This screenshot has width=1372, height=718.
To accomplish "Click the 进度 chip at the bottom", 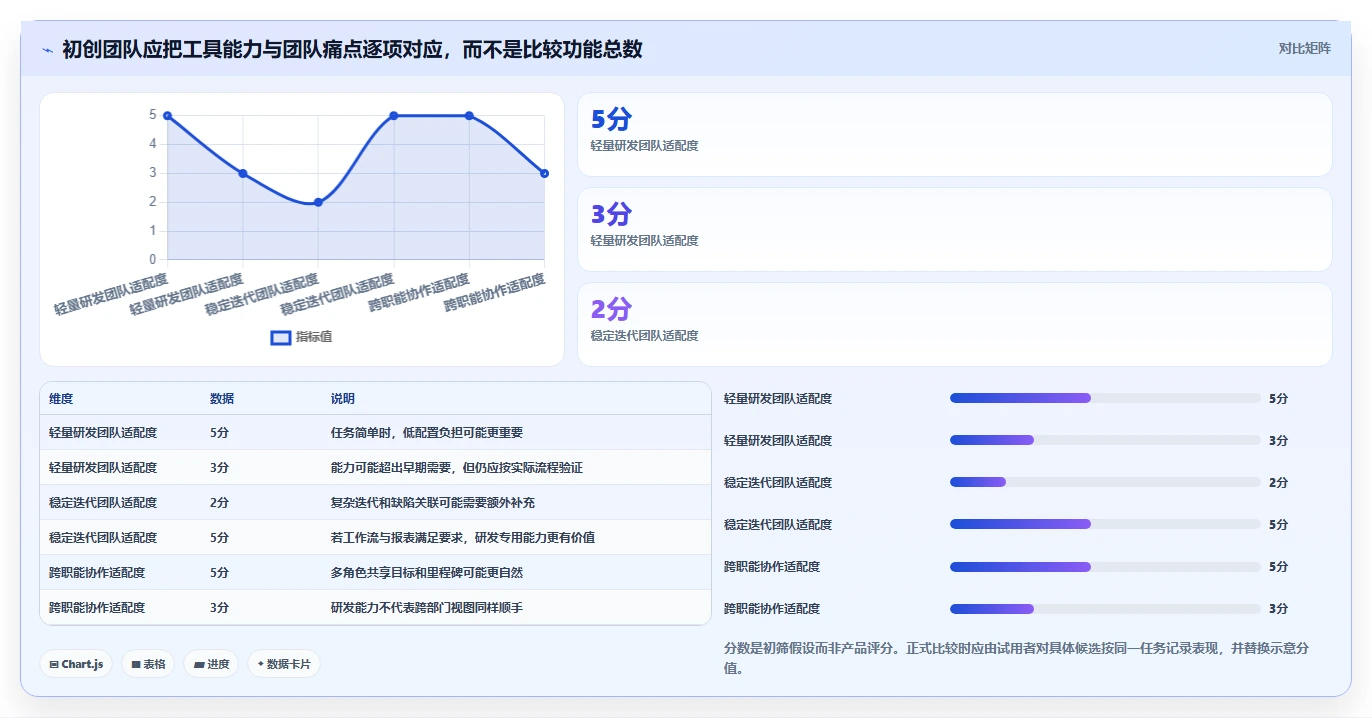I will [x=211, y=664].
